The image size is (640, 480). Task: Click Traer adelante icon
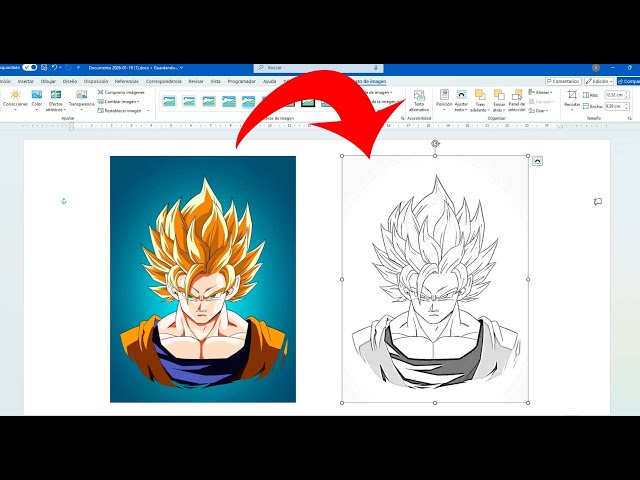(x=480, y=96)
